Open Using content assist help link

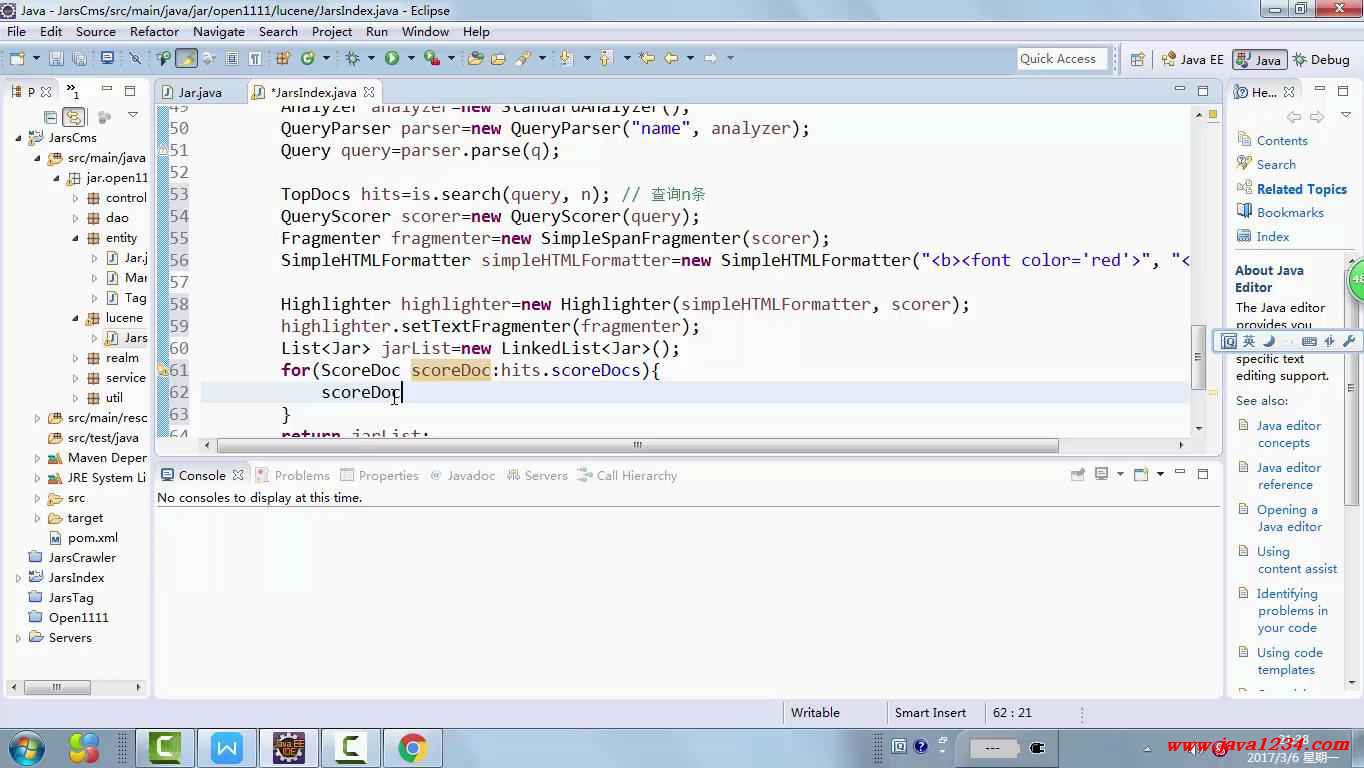coord(1297,560)
